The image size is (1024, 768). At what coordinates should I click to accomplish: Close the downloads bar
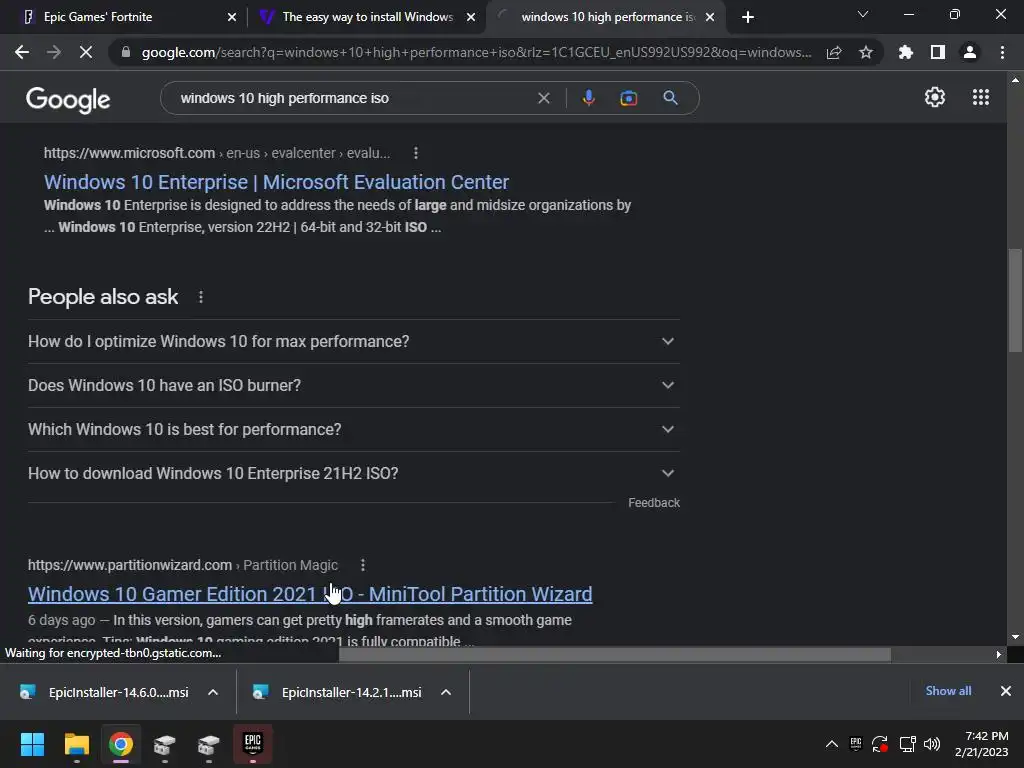pyautogui.click(x=1006, y=691)
